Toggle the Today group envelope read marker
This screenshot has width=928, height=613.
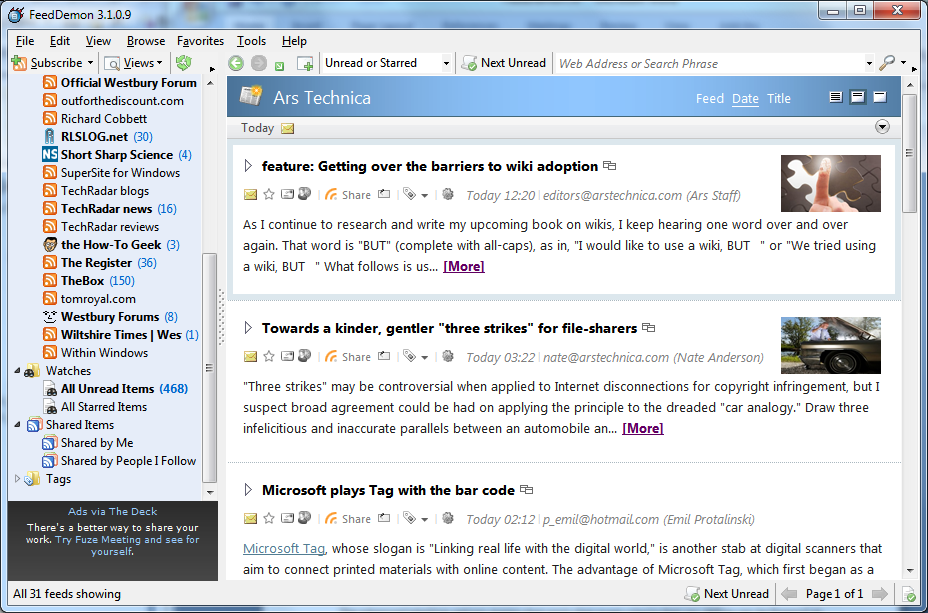(x=288, y=128)
